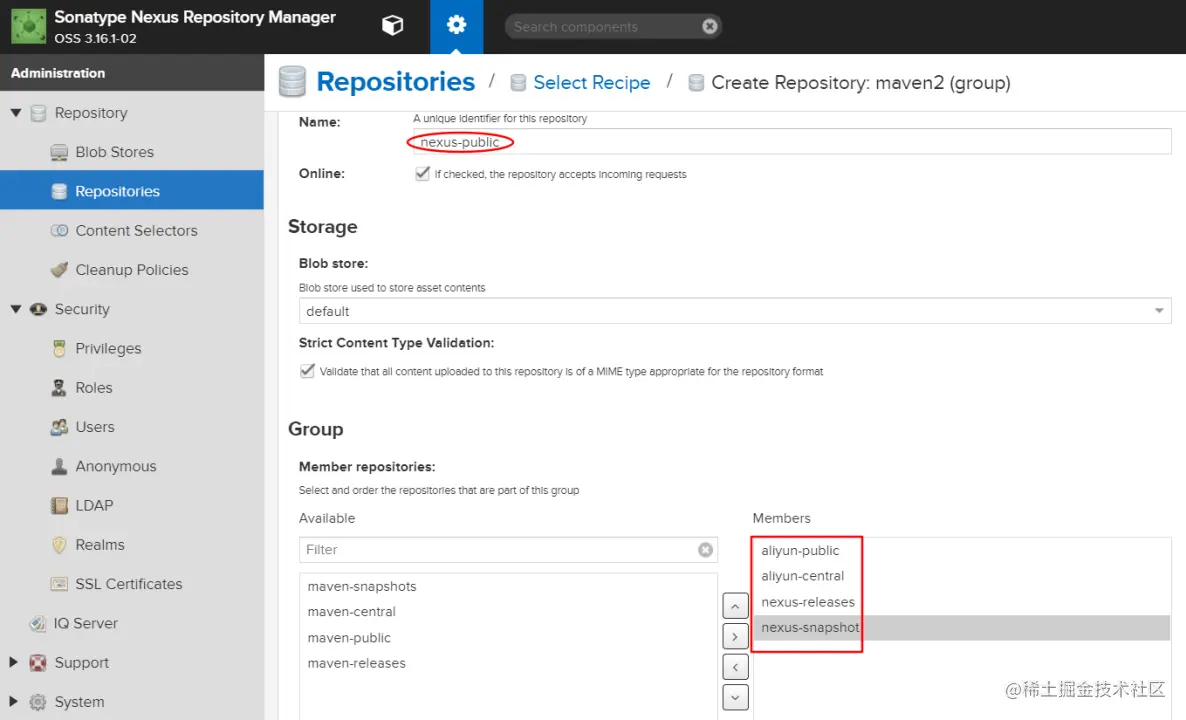Expand the Support tree section
The height and width of the screenshot is (720, 1186).
click(x=14, y=663)
